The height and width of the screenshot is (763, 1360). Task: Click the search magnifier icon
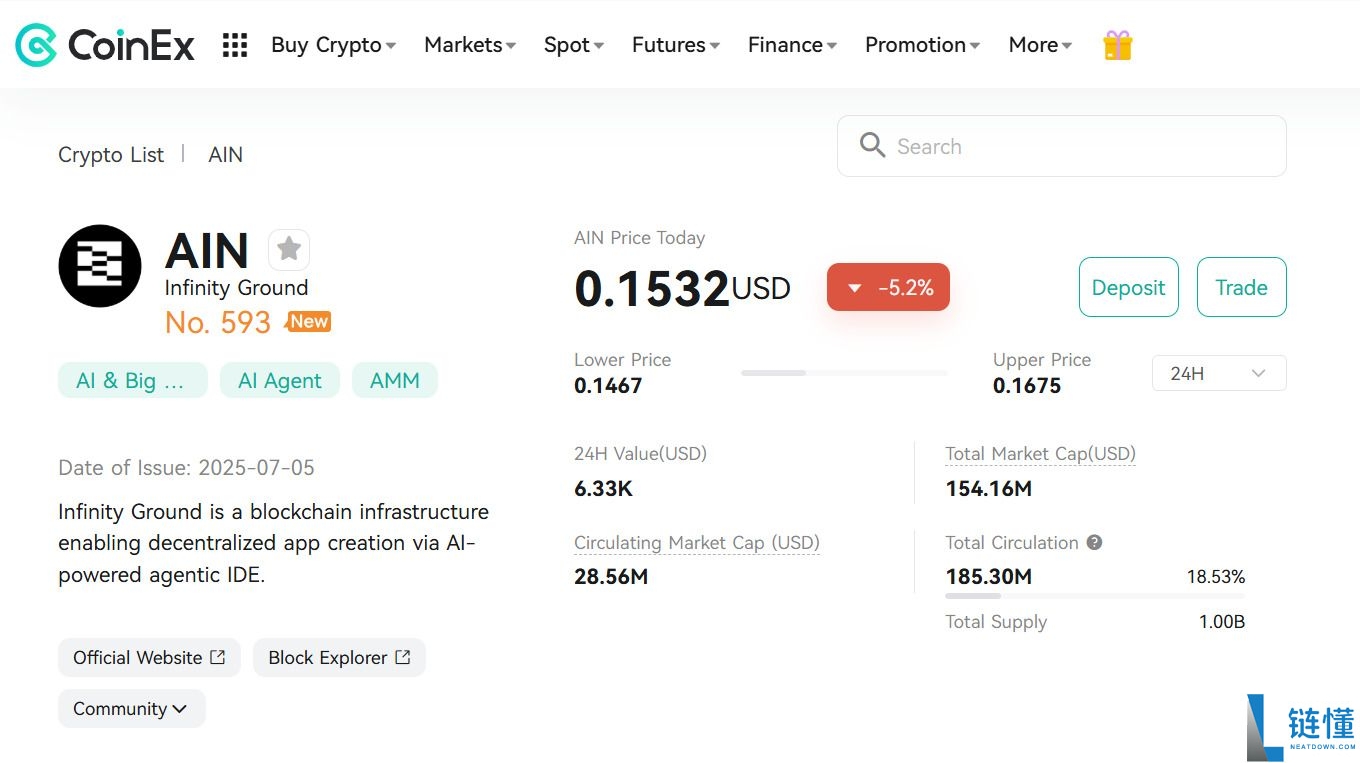tap(872, 146)
